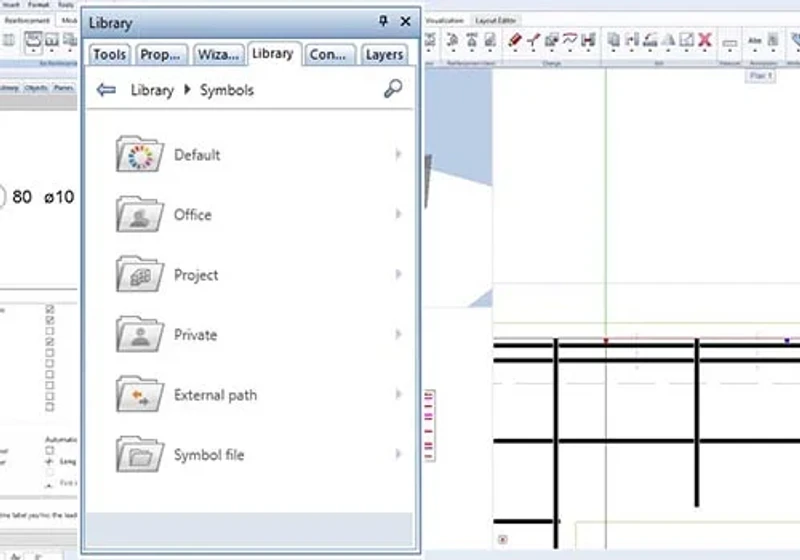Click the Plan 1 viewport label
The image size is (800, 560).
761,76
